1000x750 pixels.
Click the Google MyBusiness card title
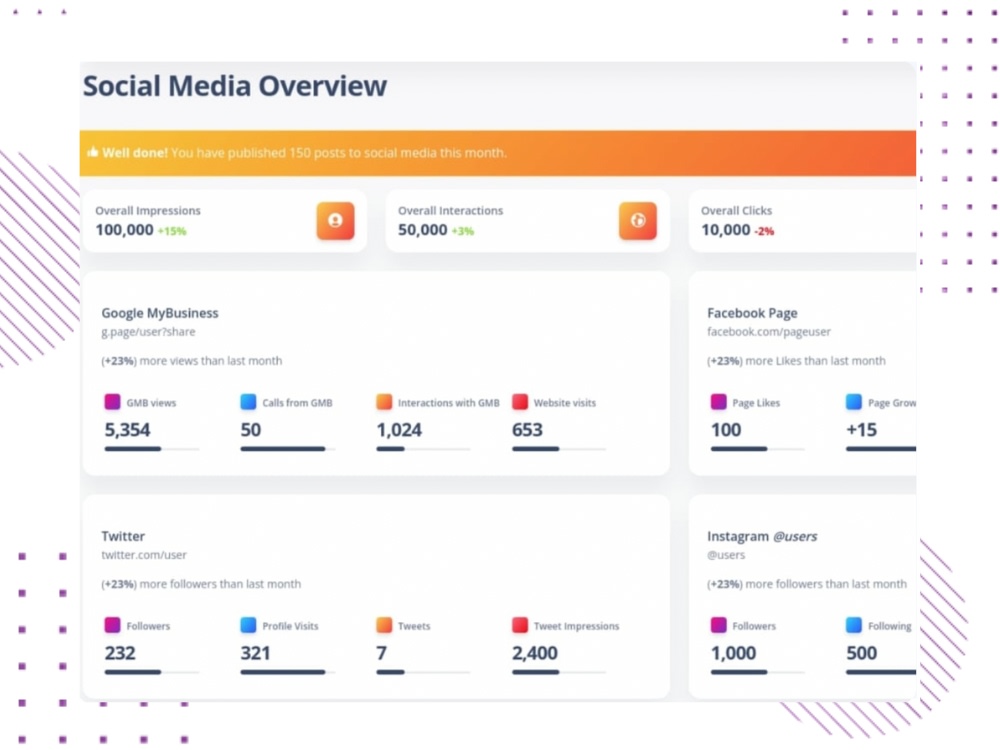159,313
